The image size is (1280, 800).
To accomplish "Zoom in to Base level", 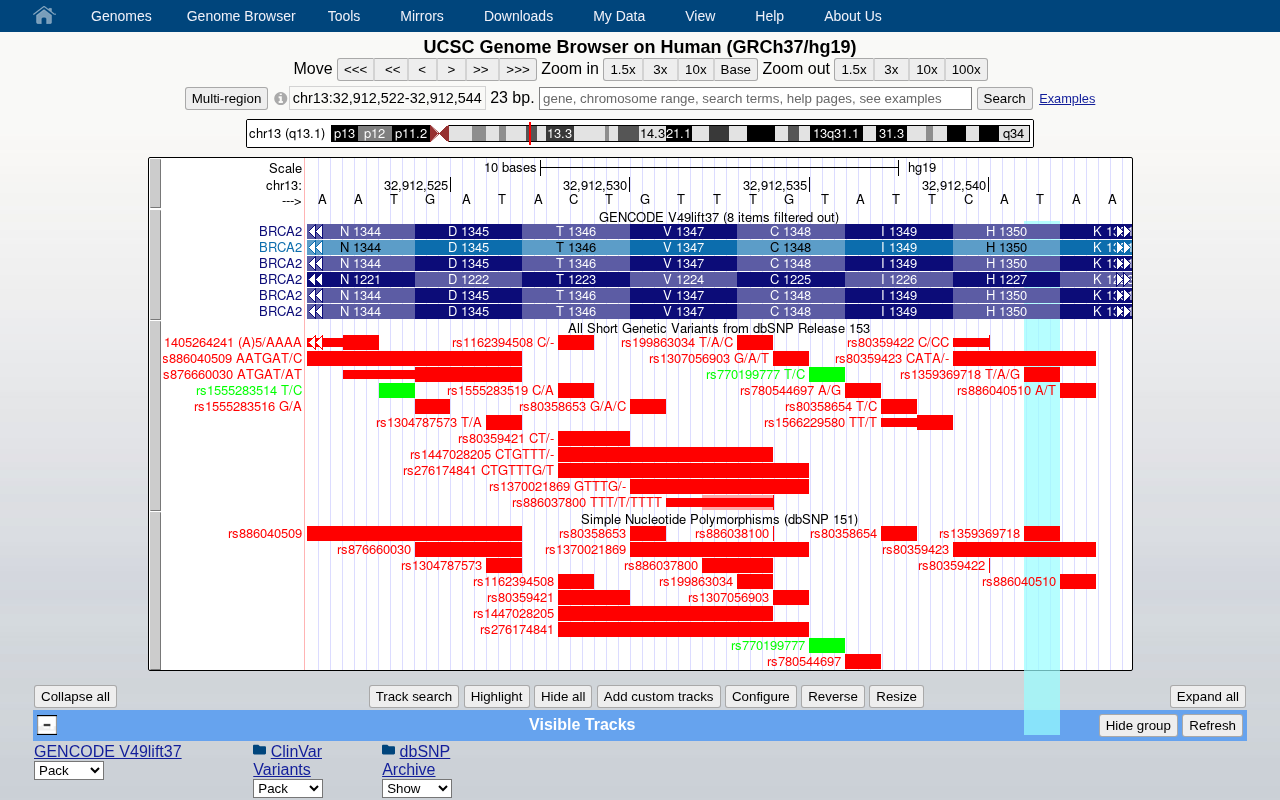I will tap(735, 69).
